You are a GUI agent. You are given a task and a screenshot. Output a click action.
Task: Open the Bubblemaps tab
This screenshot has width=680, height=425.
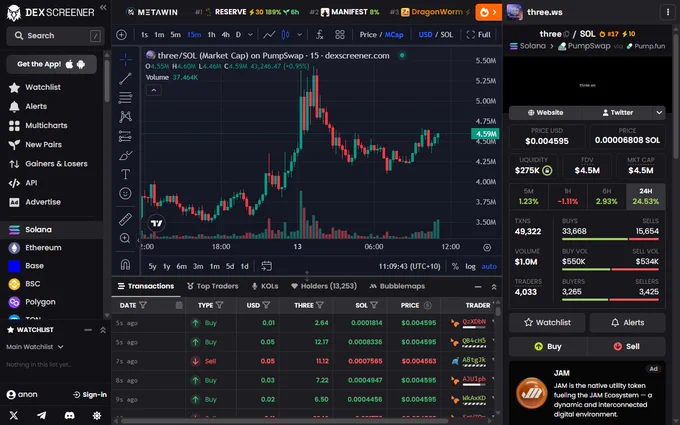pos(397,286)
